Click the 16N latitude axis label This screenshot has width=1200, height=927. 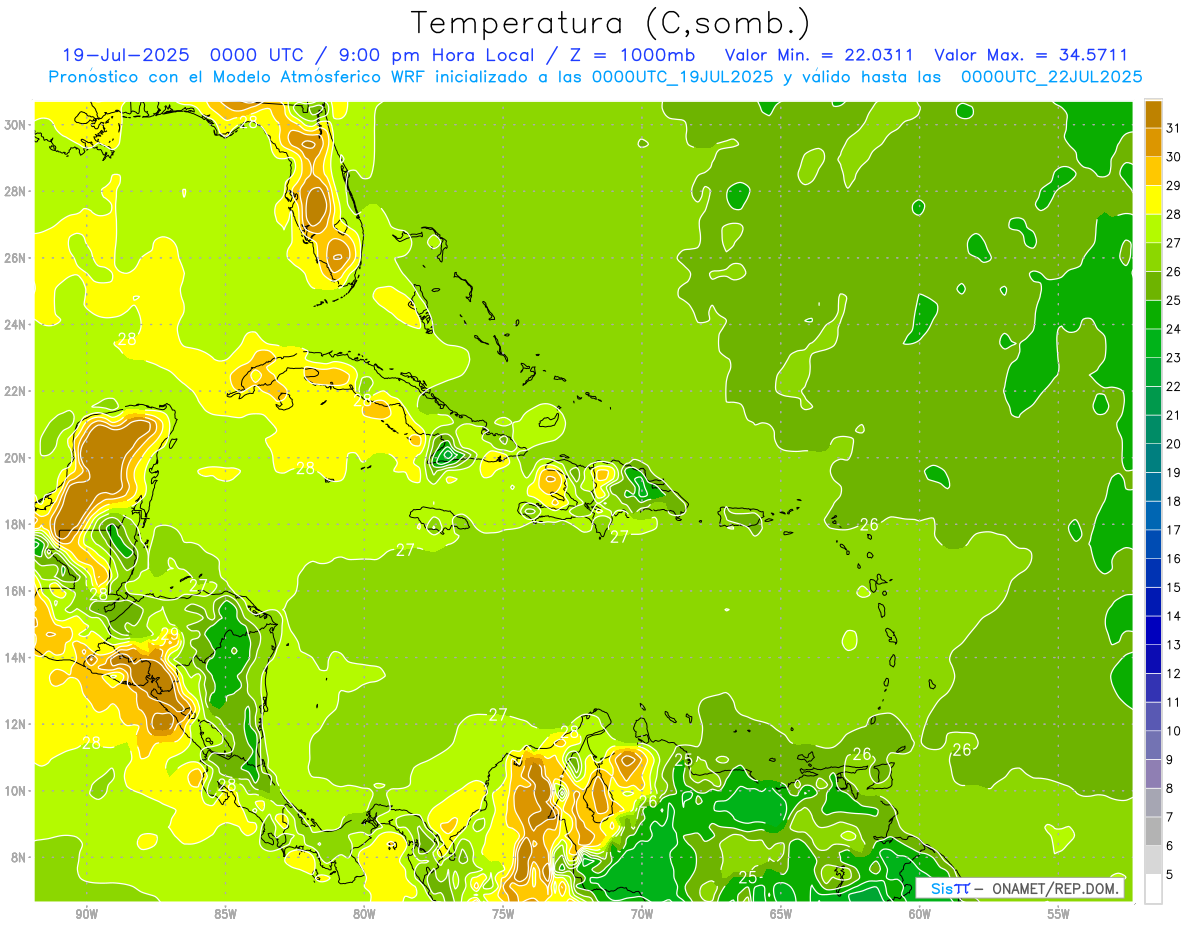(x=17, y=591)
